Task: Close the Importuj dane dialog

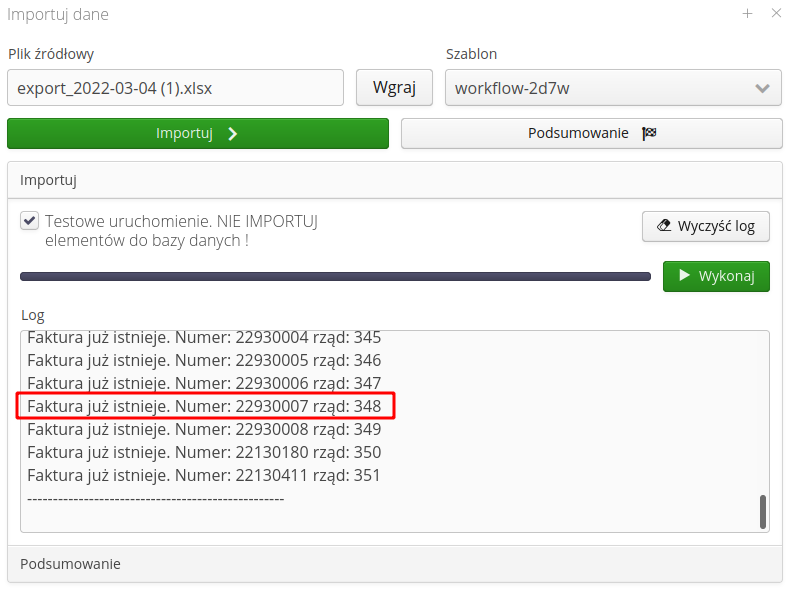Action: point(776,14)
